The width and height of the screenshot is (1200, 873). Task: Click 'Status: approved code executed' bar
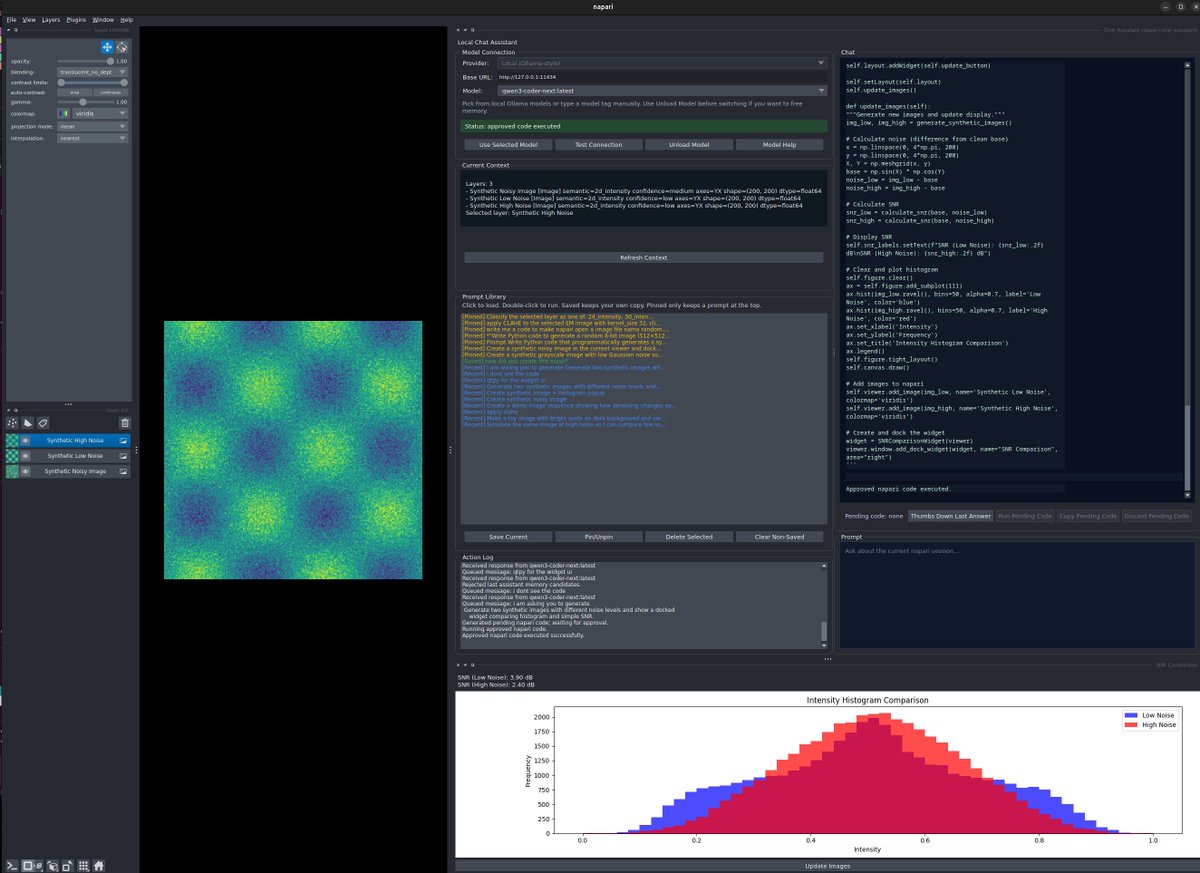(644, 126)
